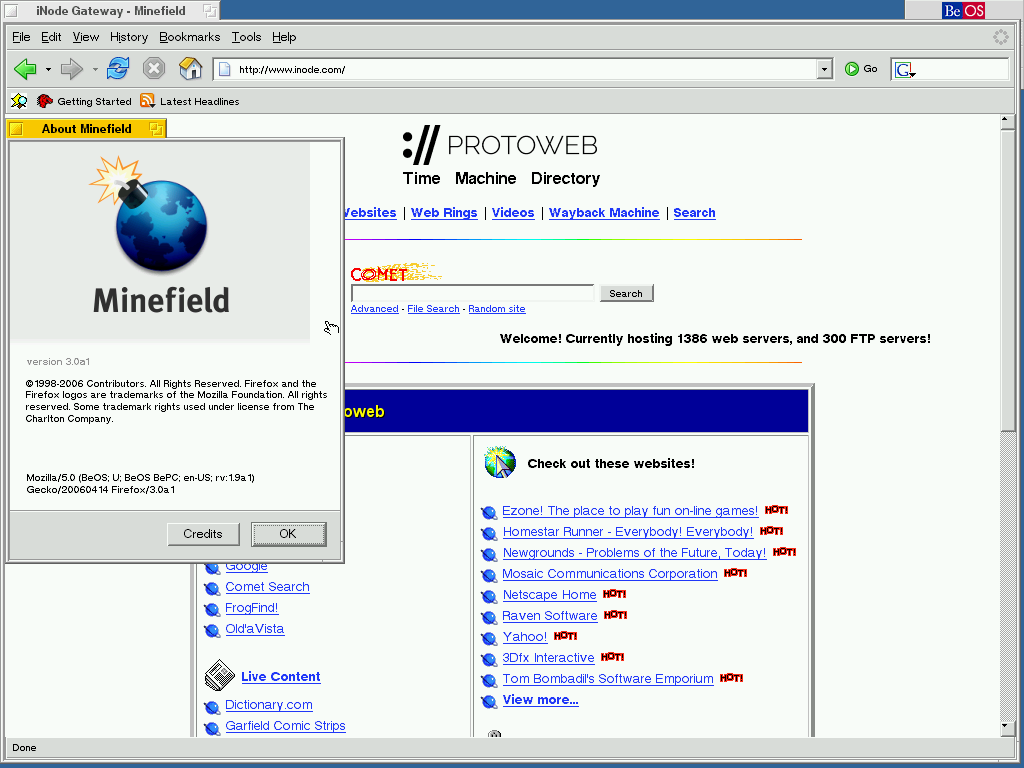Click the About Minefield title tab

click(86, 129)
